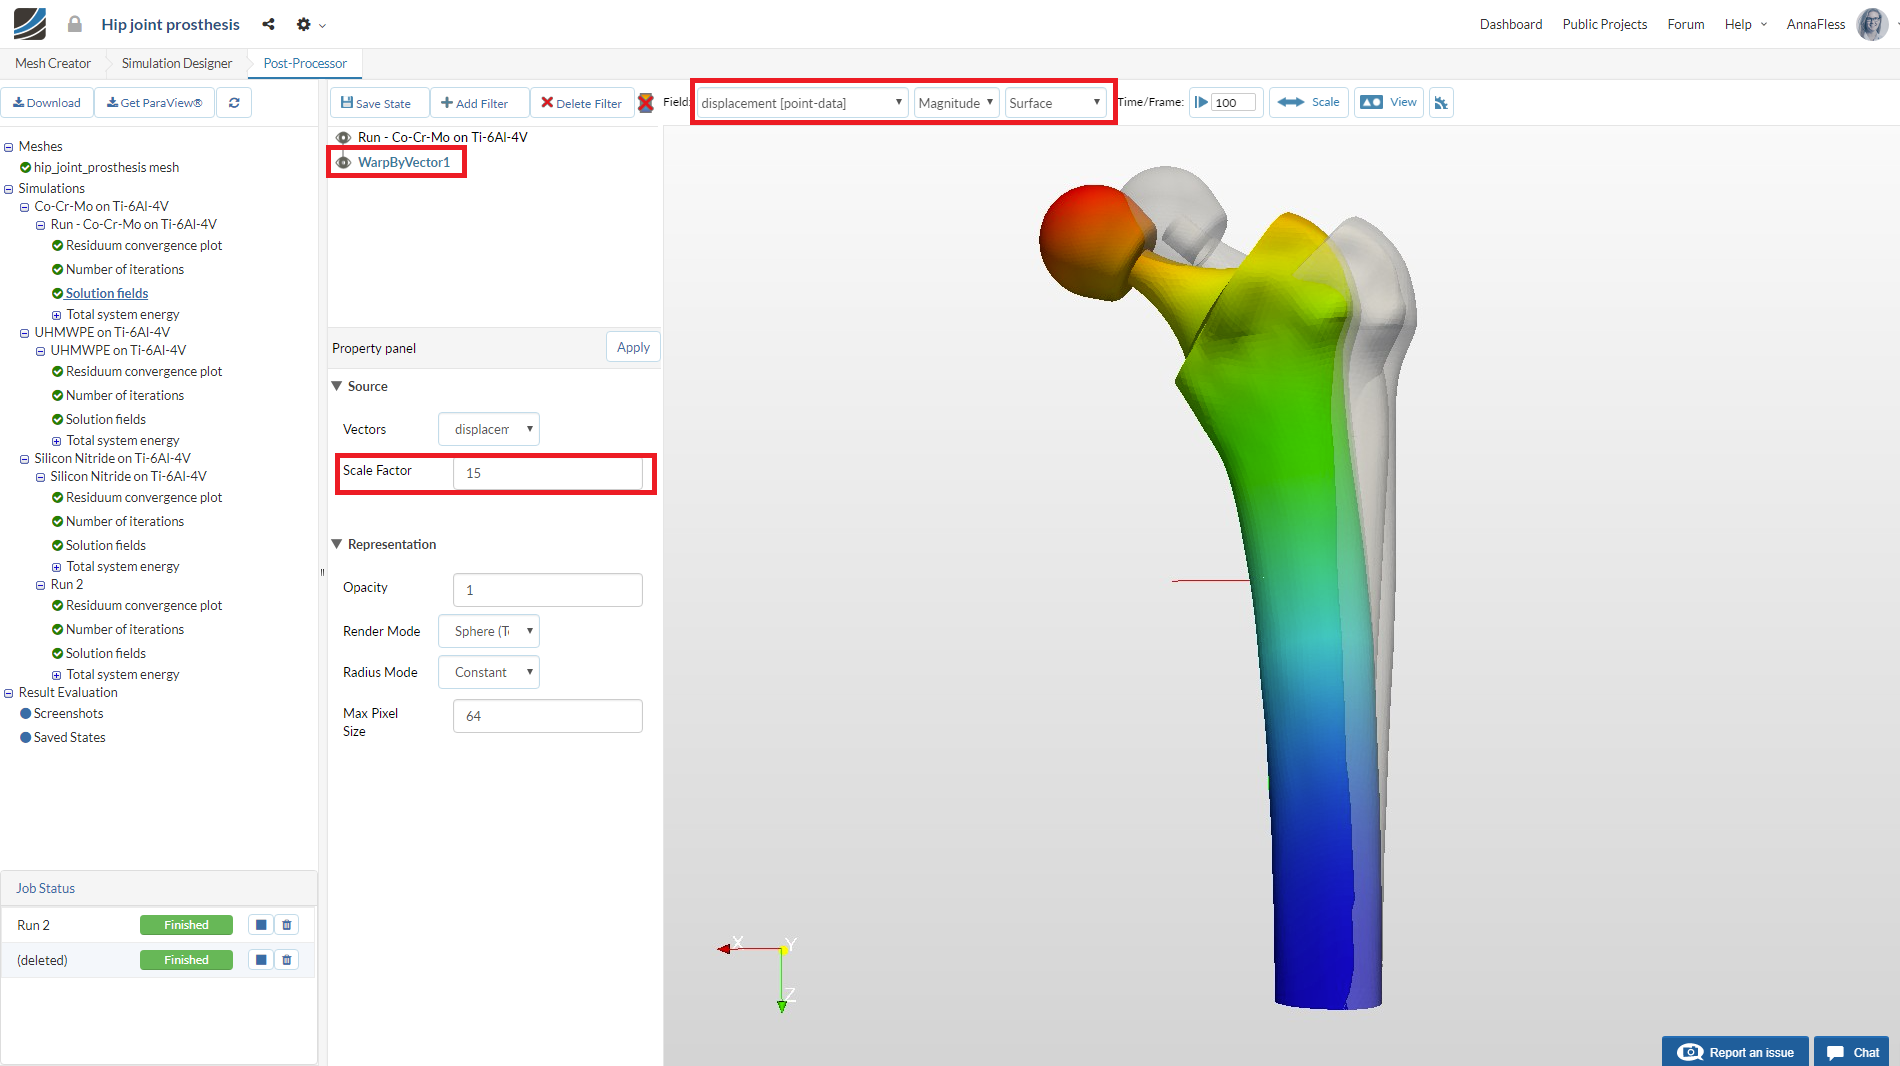Screen dimensions: 1900x1066
Task: Share the Hip joint prosthesis project
Action: pos(268,24)
